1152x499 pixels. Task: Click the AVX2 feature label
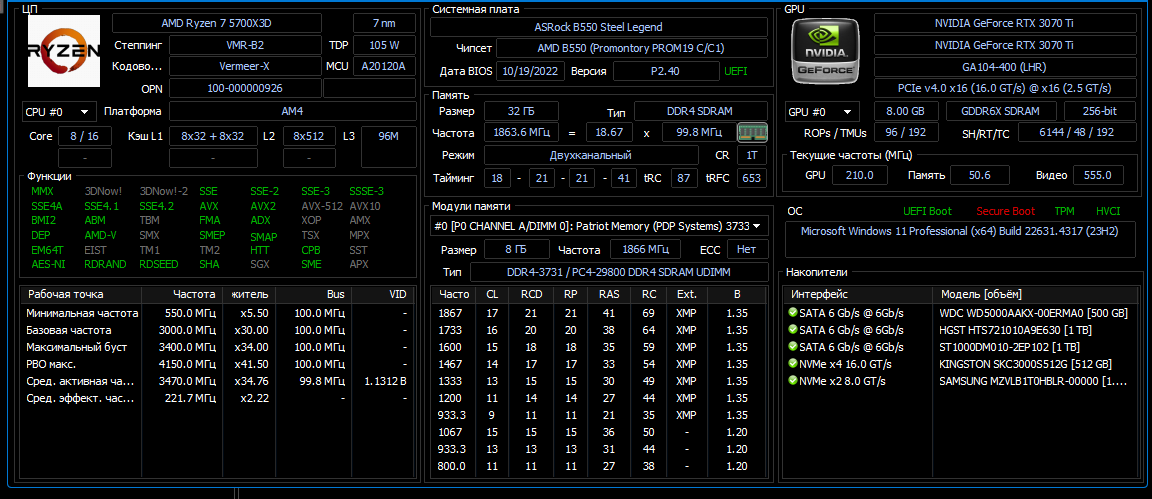coord(263,207)
